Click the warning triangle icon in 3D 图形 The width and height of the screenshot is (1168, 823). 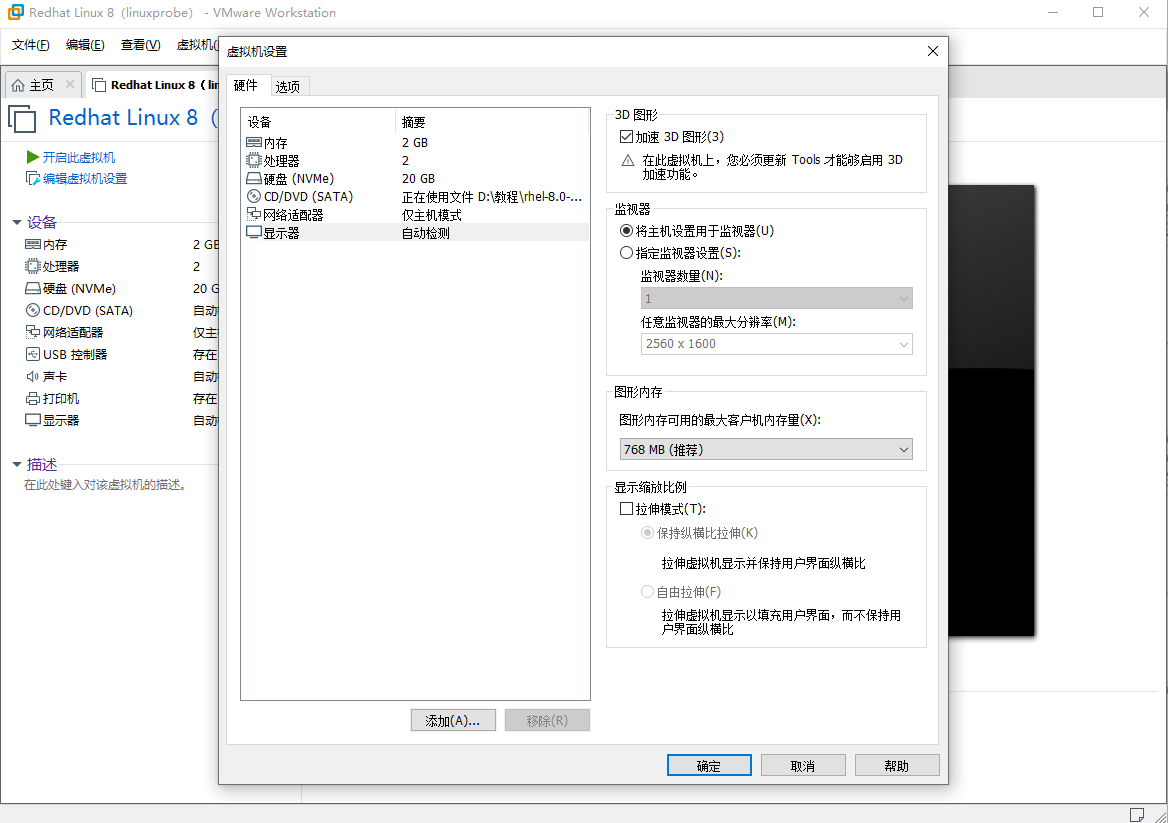click(x=628, y=160)
